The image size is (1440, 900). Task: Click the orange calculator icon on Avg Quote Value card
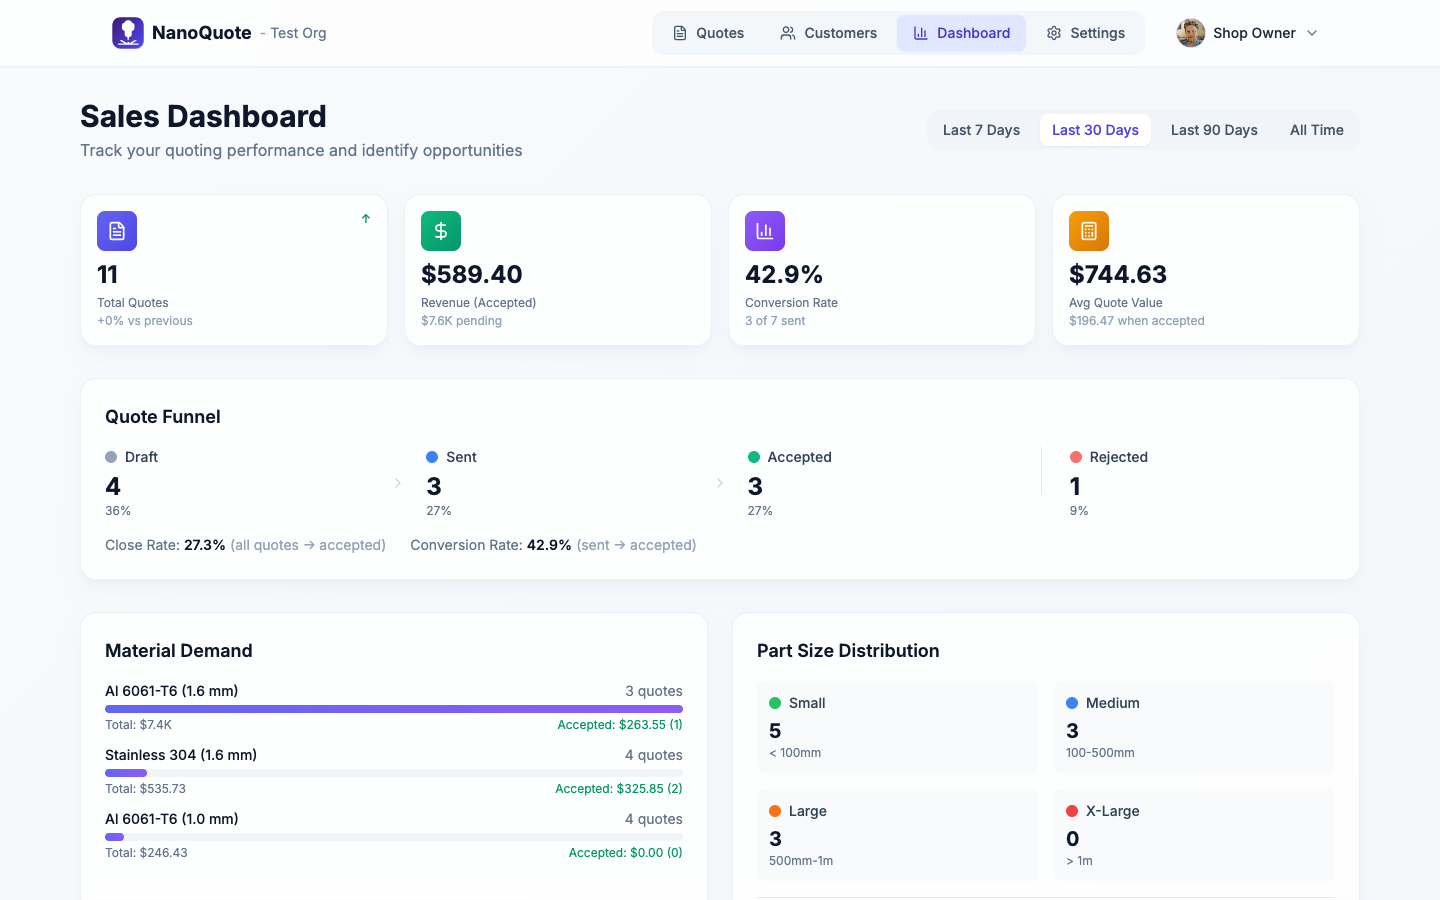pyautogui.click(x=1088, y=231)
